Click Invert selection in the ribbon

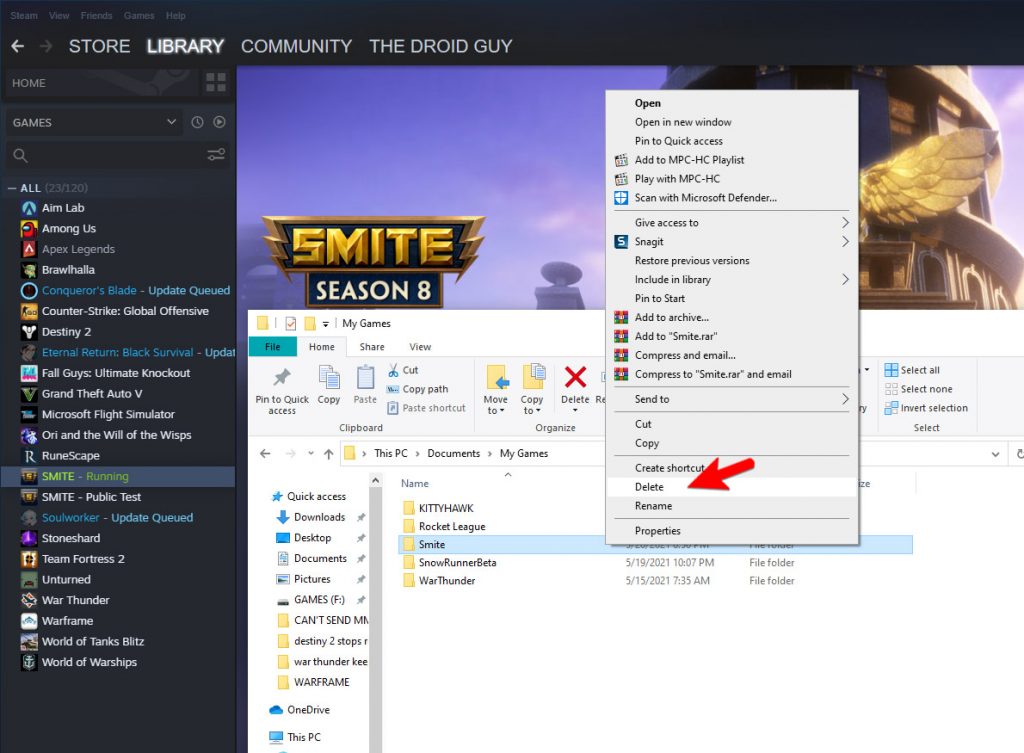click(925, 408)
